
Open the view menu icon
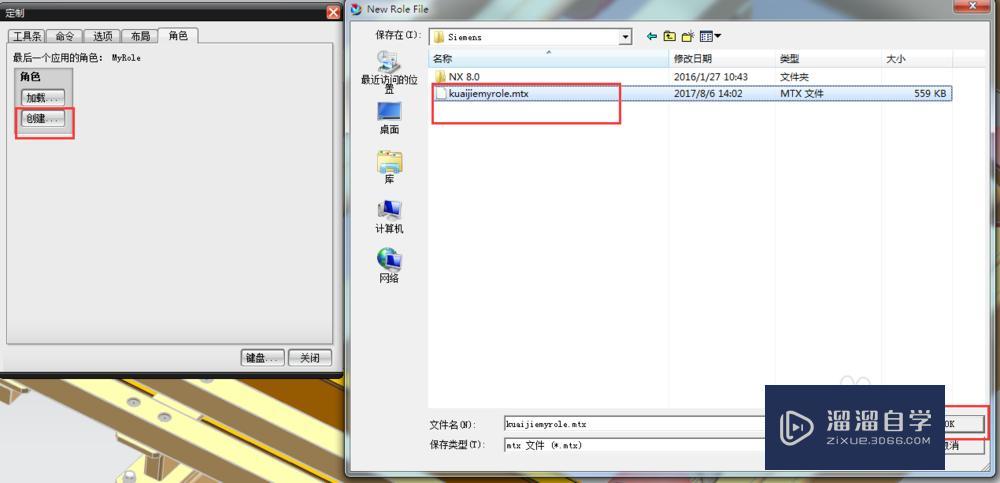click(x=710, y=36)
